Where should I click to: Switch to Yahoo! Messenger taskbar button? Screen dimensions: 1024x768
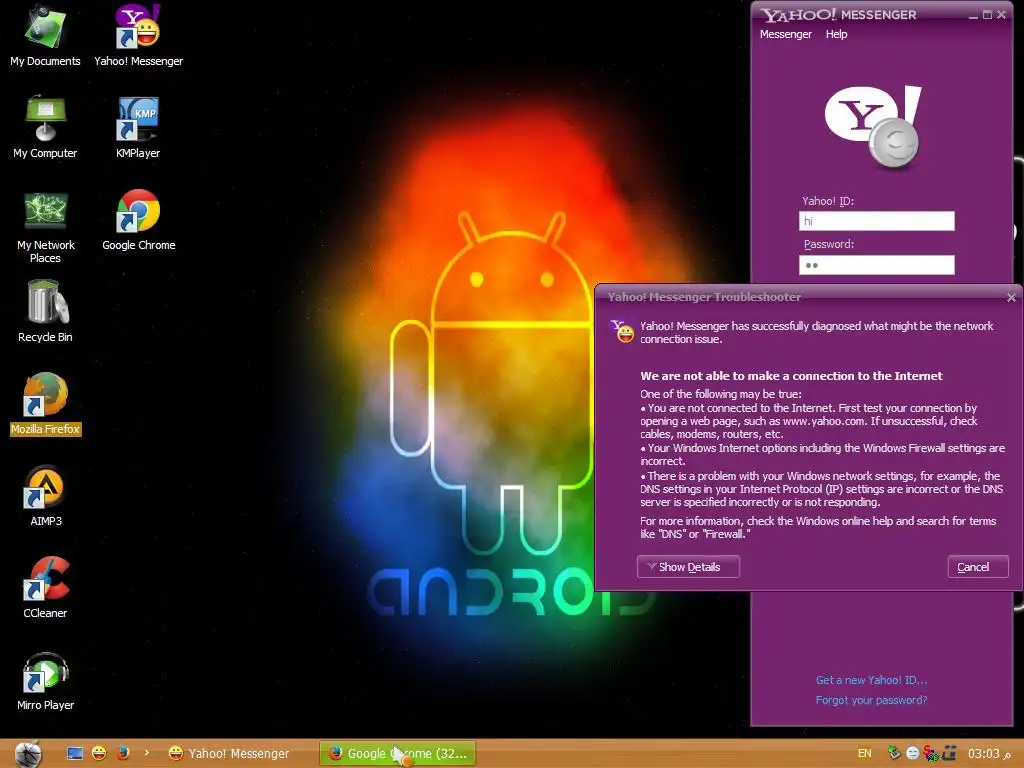pos(229,754)
